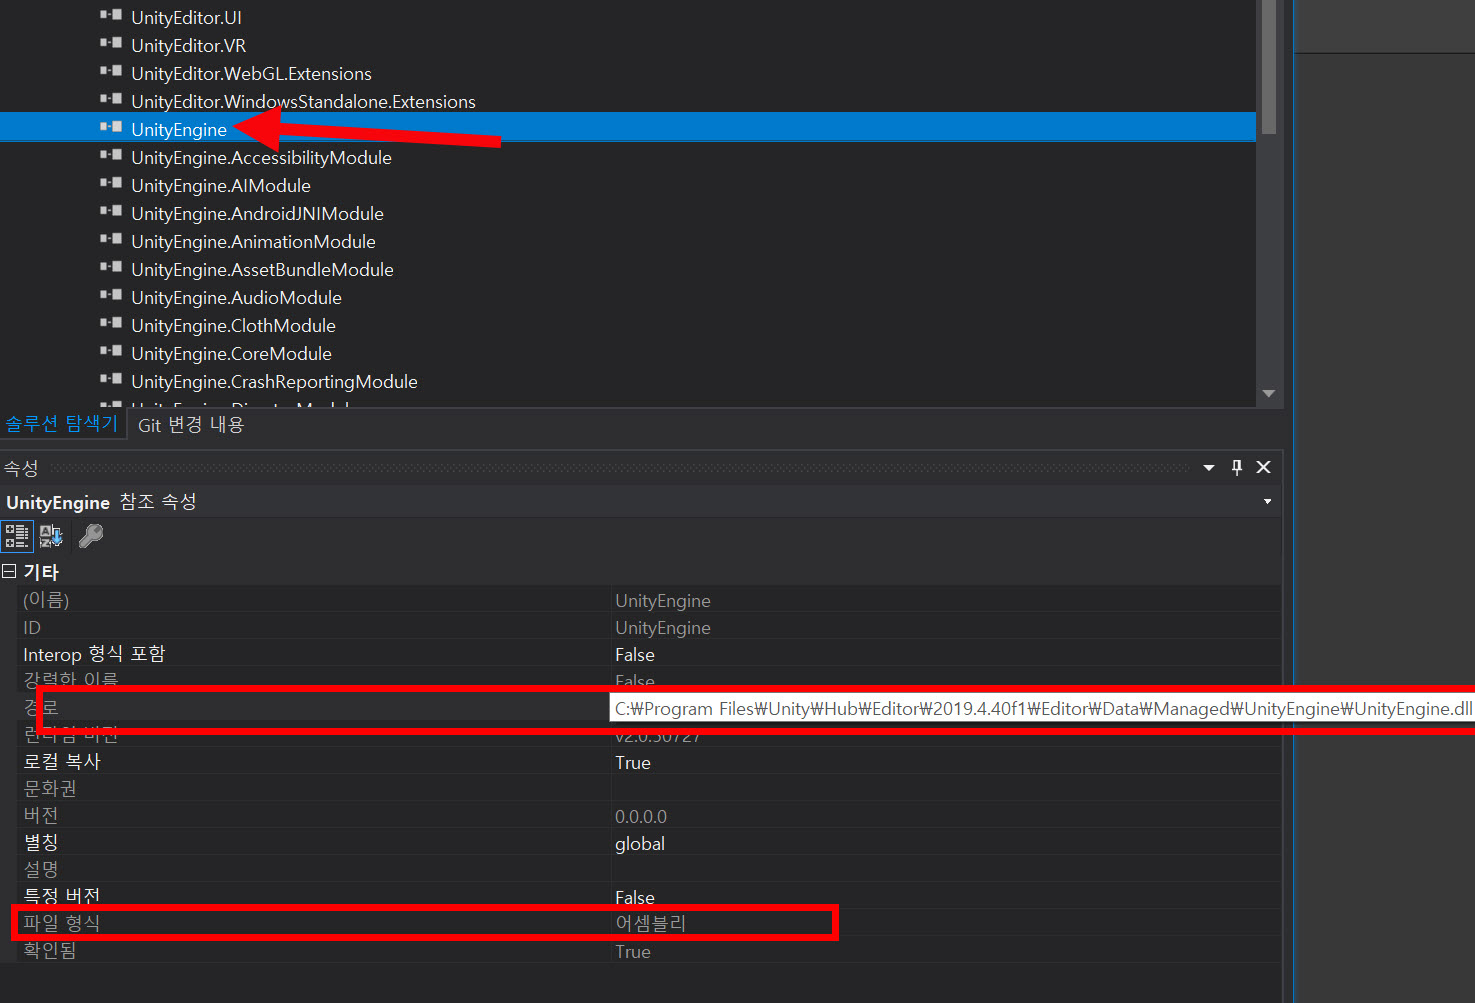Select UnityEngine.AccessibilityModule reference
The image size is (1475, 1003).
pyautogui.click(x=261, y=157)
